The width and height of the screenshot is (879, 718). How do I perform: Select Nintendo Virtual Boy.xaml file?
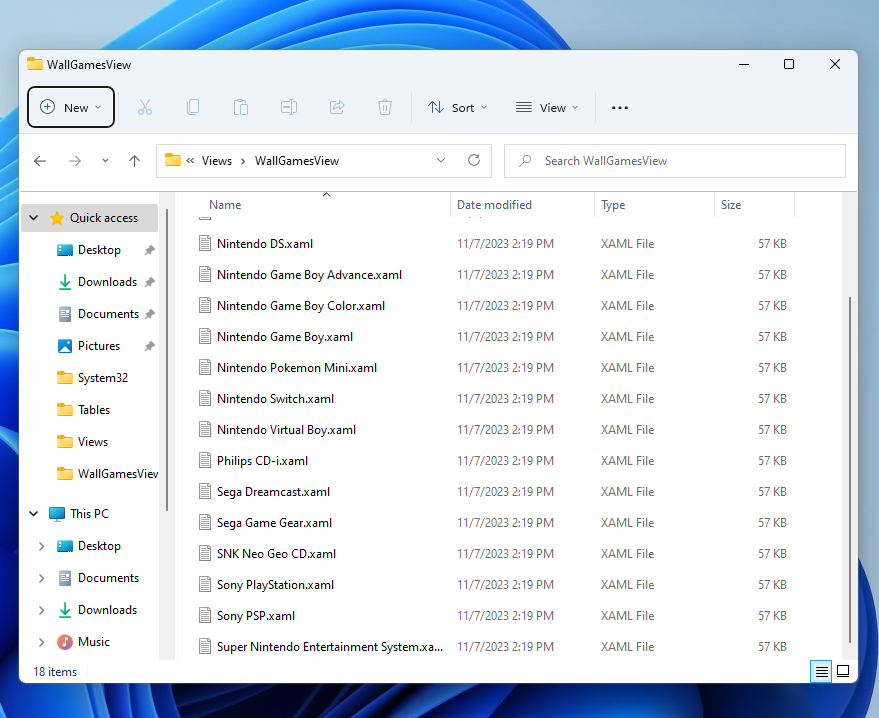286,430
